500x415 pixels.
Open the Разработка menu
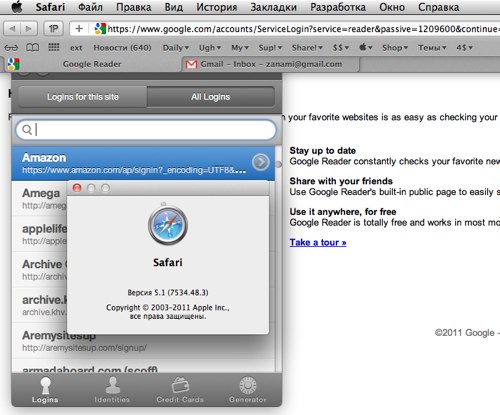pos(338,7)
